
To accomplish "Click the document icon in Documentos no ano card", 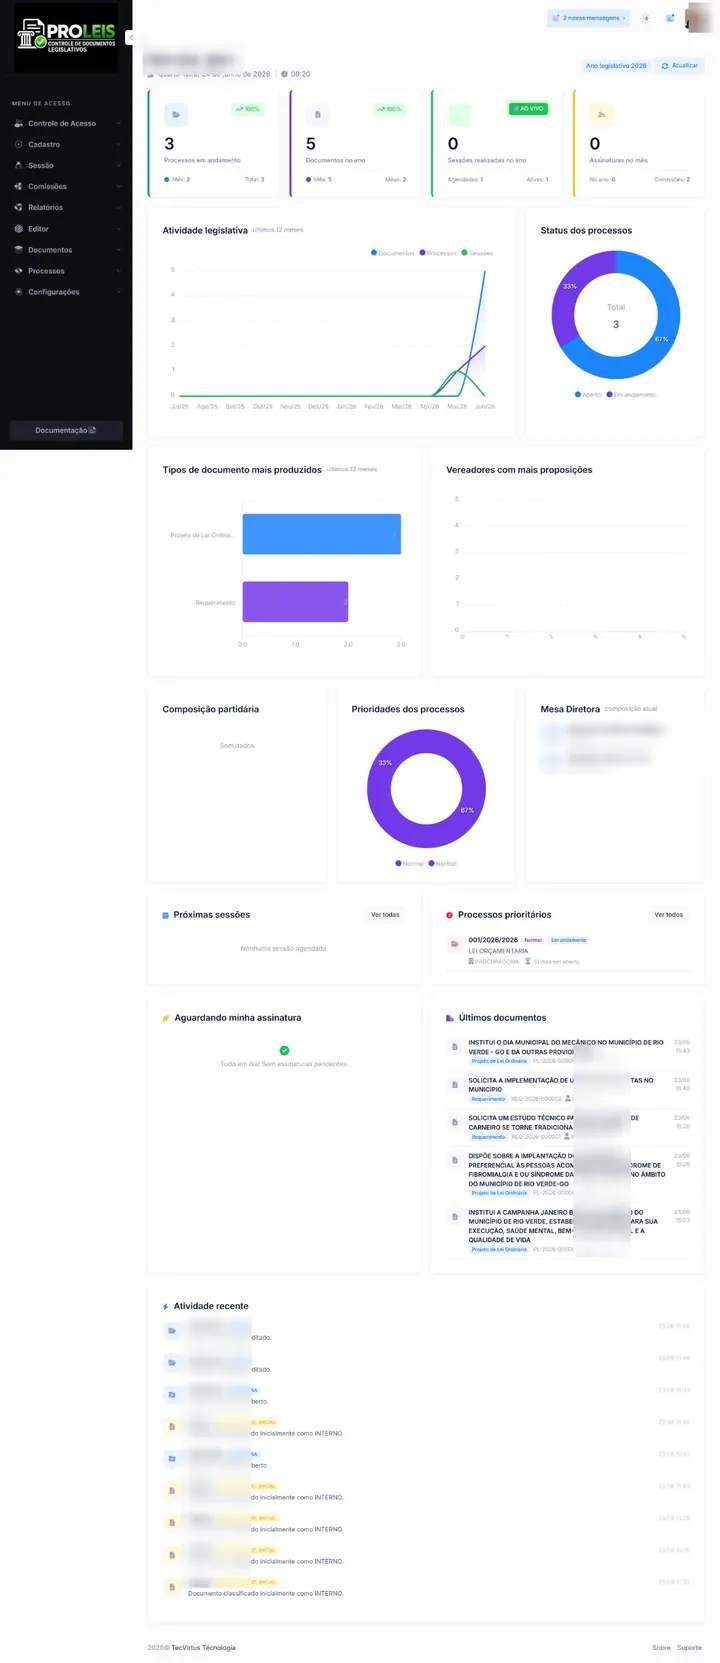I will (x=318, y=115).
